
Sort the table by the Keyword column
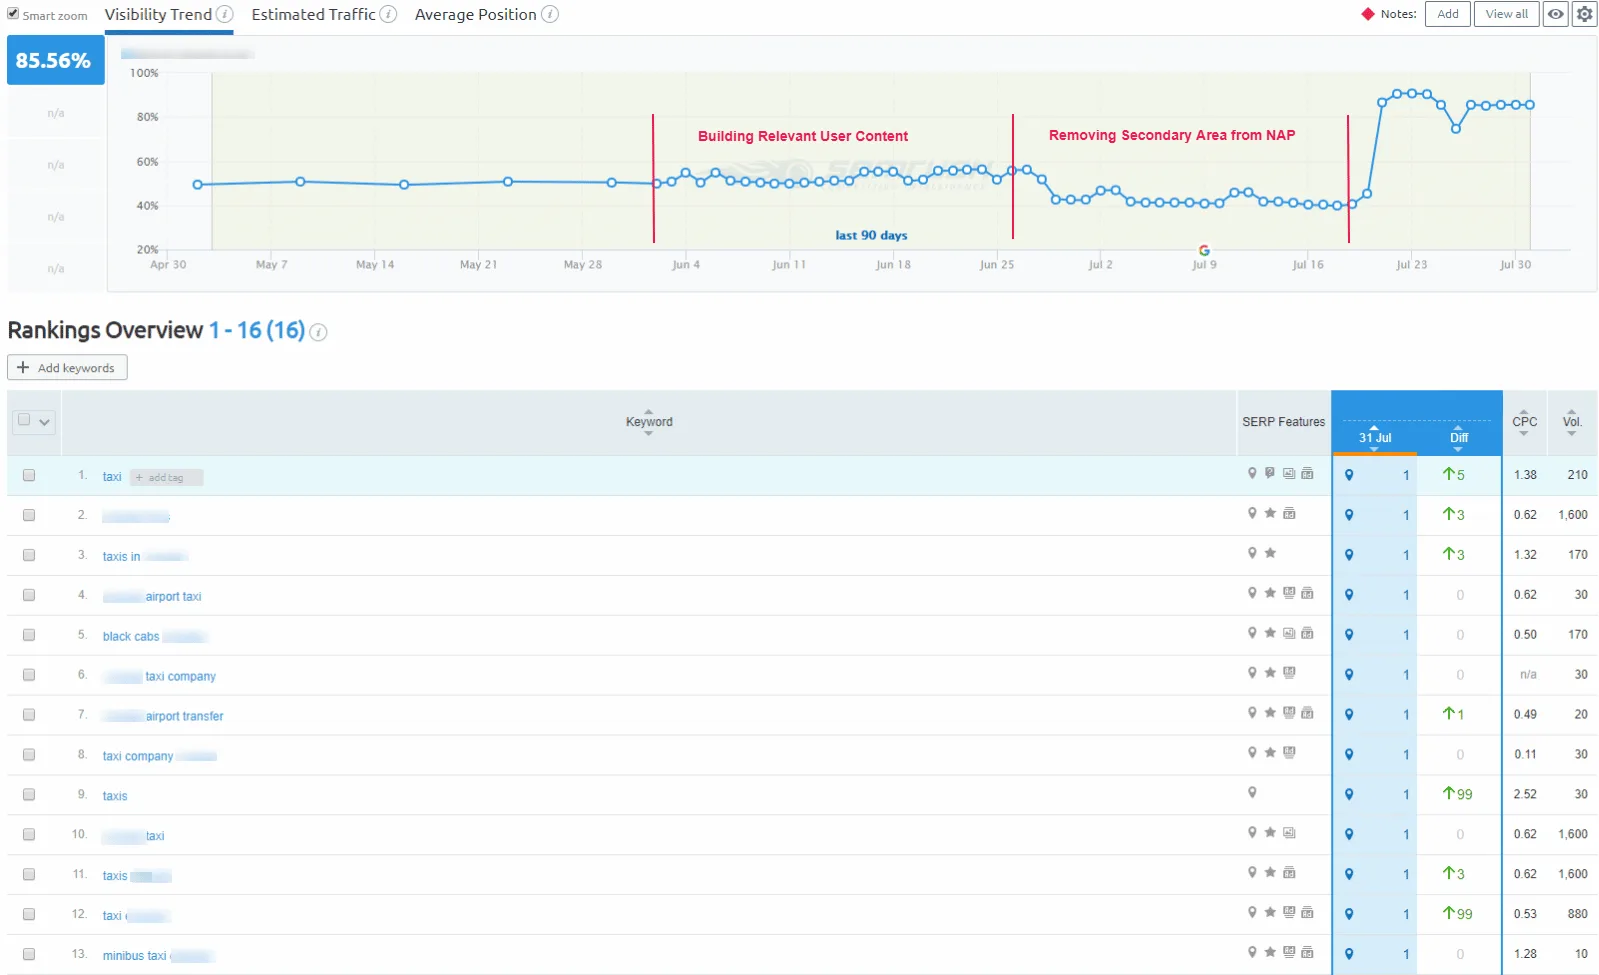649,422
